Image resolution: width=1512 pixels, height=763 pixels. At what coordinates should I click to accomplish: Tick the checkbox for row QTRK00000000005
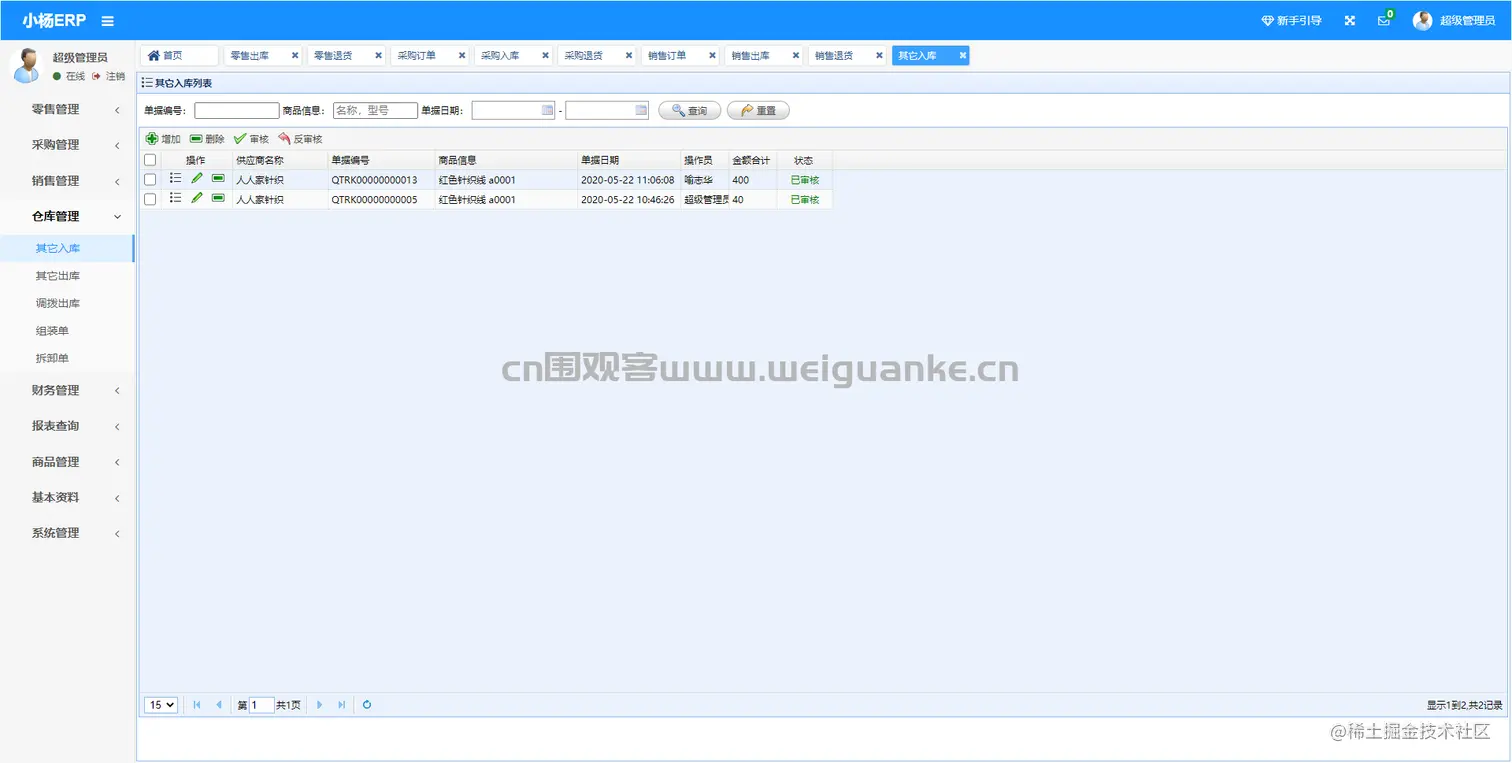(x=150, y=199)
